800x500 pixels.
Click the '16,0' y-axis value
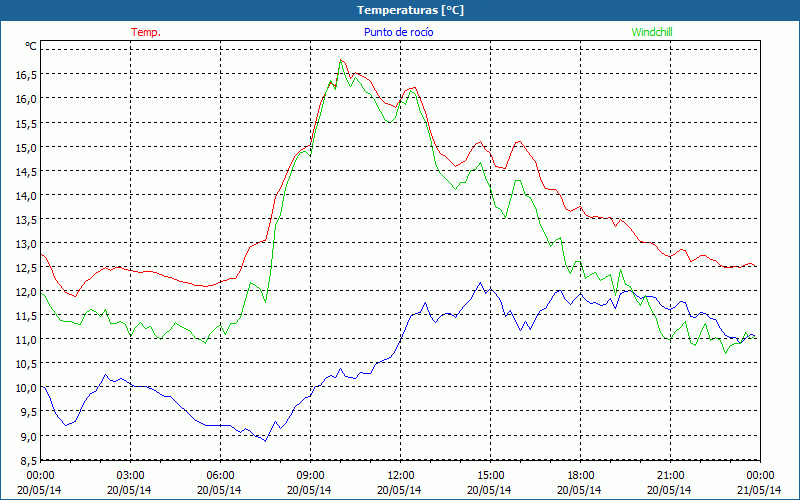(26, 98)
